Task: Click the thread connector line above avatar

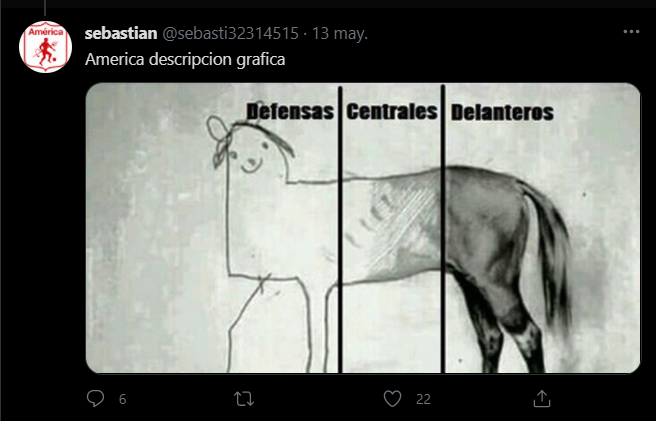Action: click(45, 8)
